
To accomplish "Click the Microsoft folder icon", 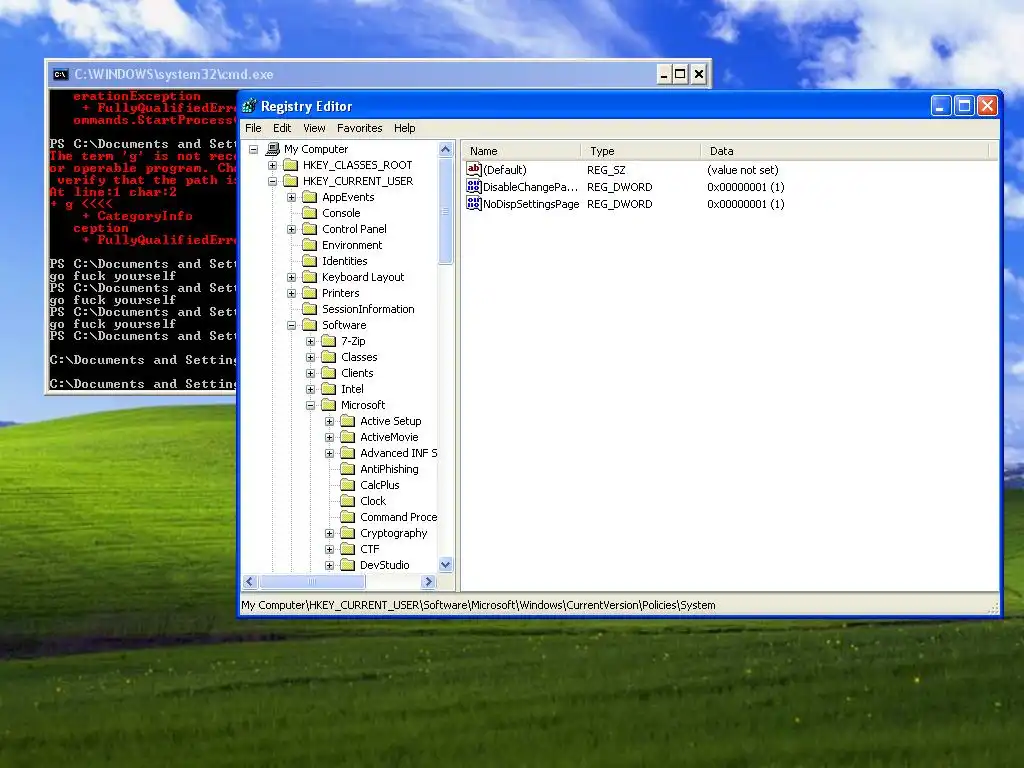I will 328,405.
